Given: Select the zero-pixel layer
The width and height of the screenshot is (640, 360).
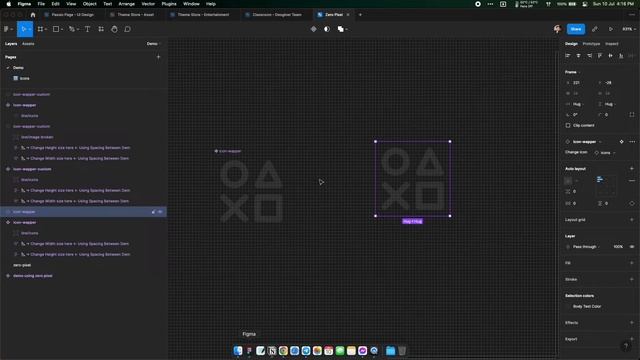Looking at the screenshot, I should pyautogui.click(x=22, y=265).
